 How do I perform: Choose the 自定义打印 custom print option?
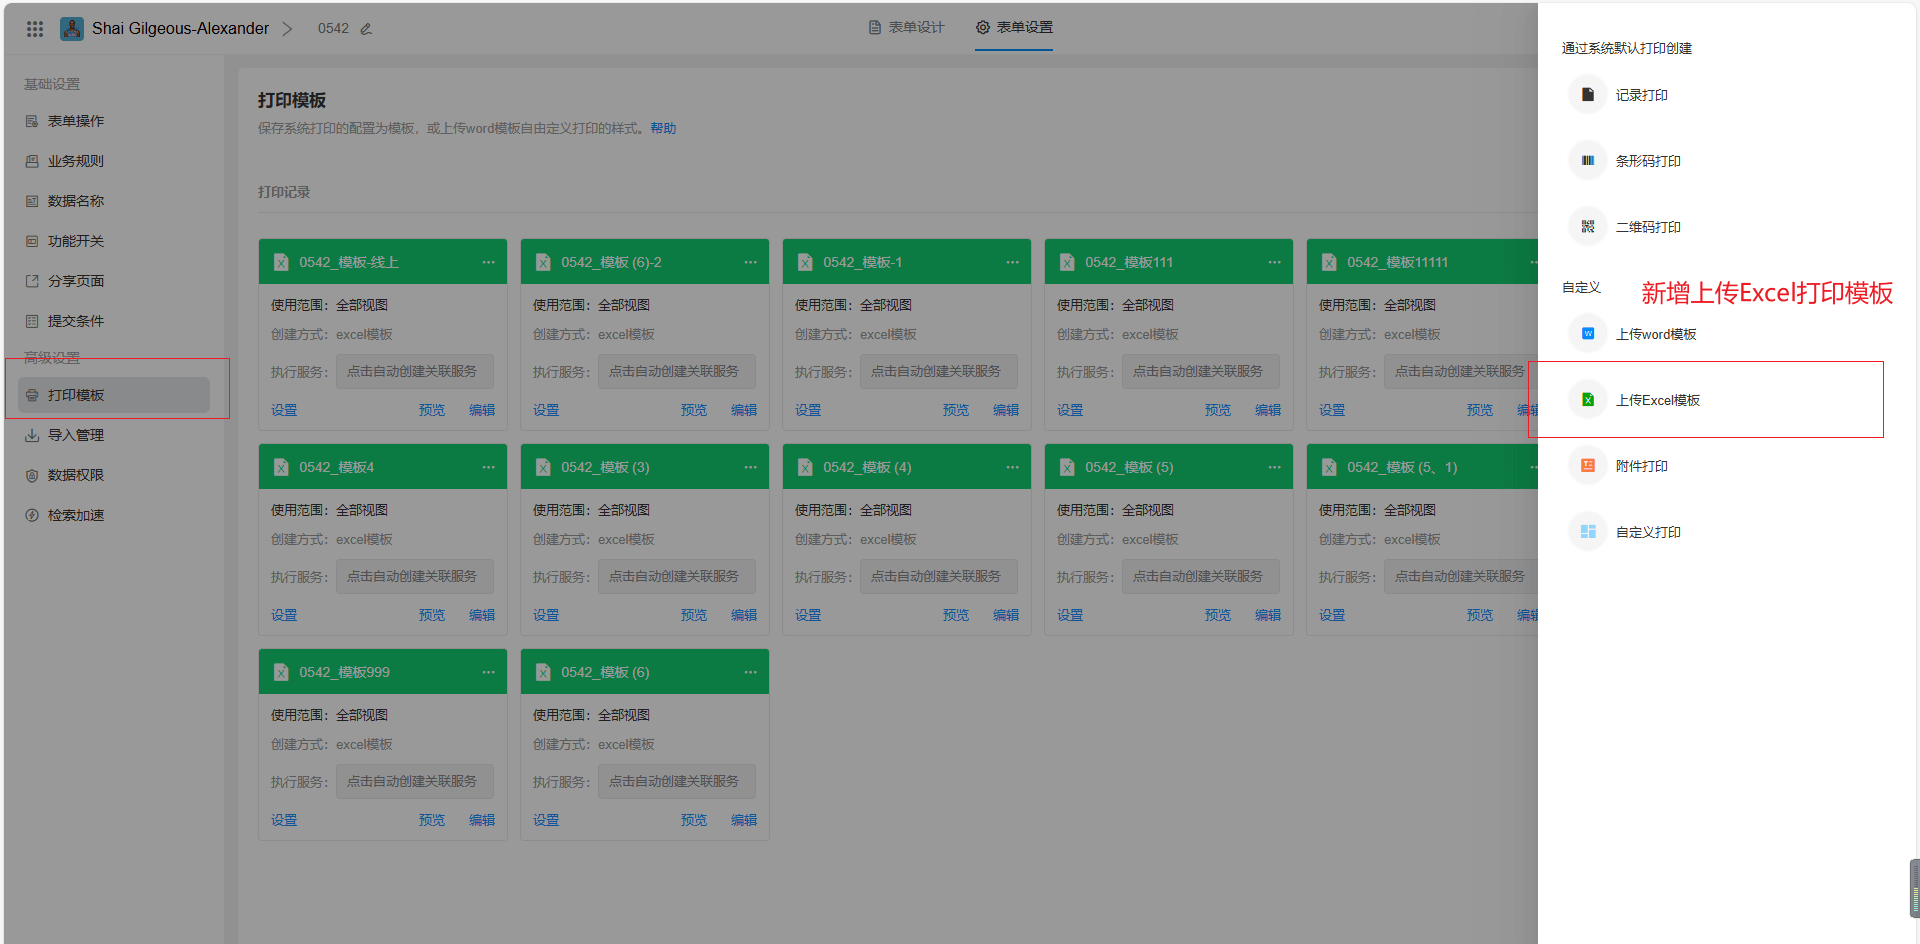(x=1647, y=532)
